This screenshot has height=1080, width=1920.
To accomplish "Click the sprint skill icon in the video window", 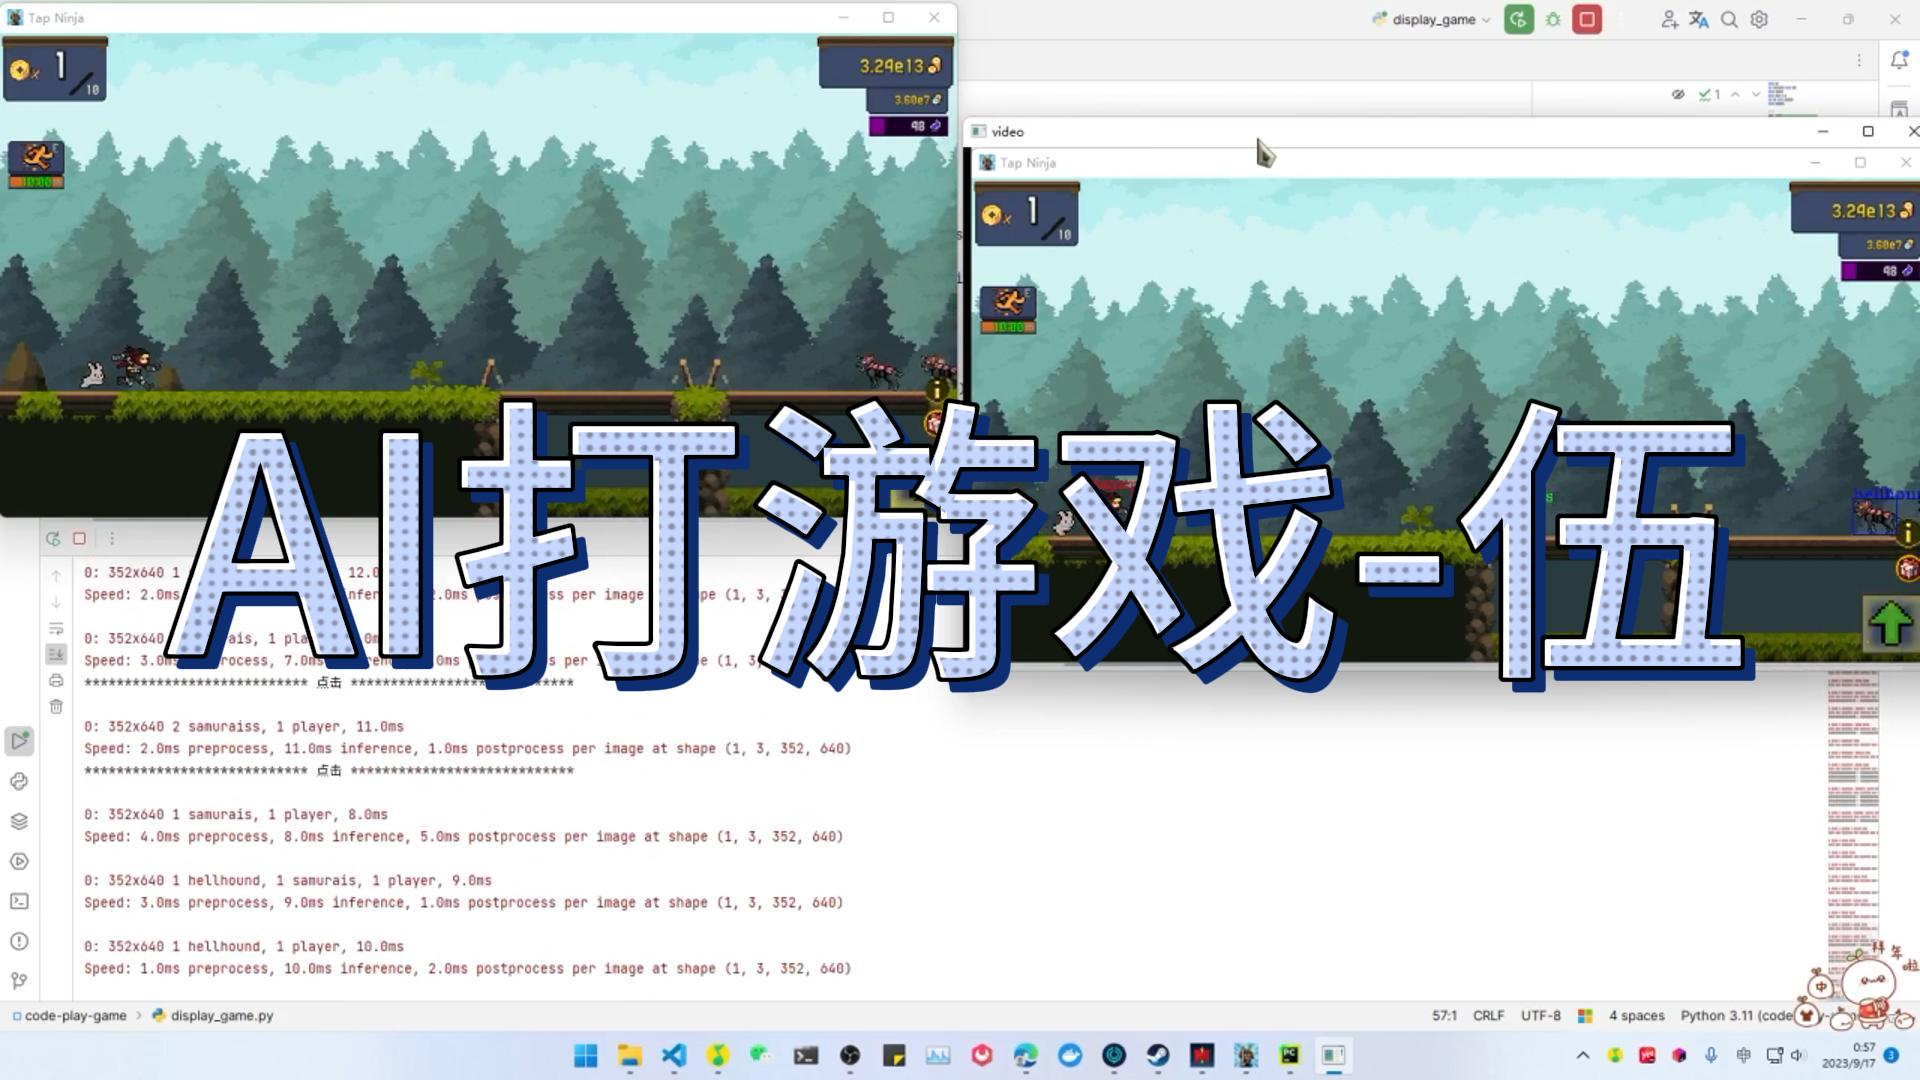I will [1007, 310].
